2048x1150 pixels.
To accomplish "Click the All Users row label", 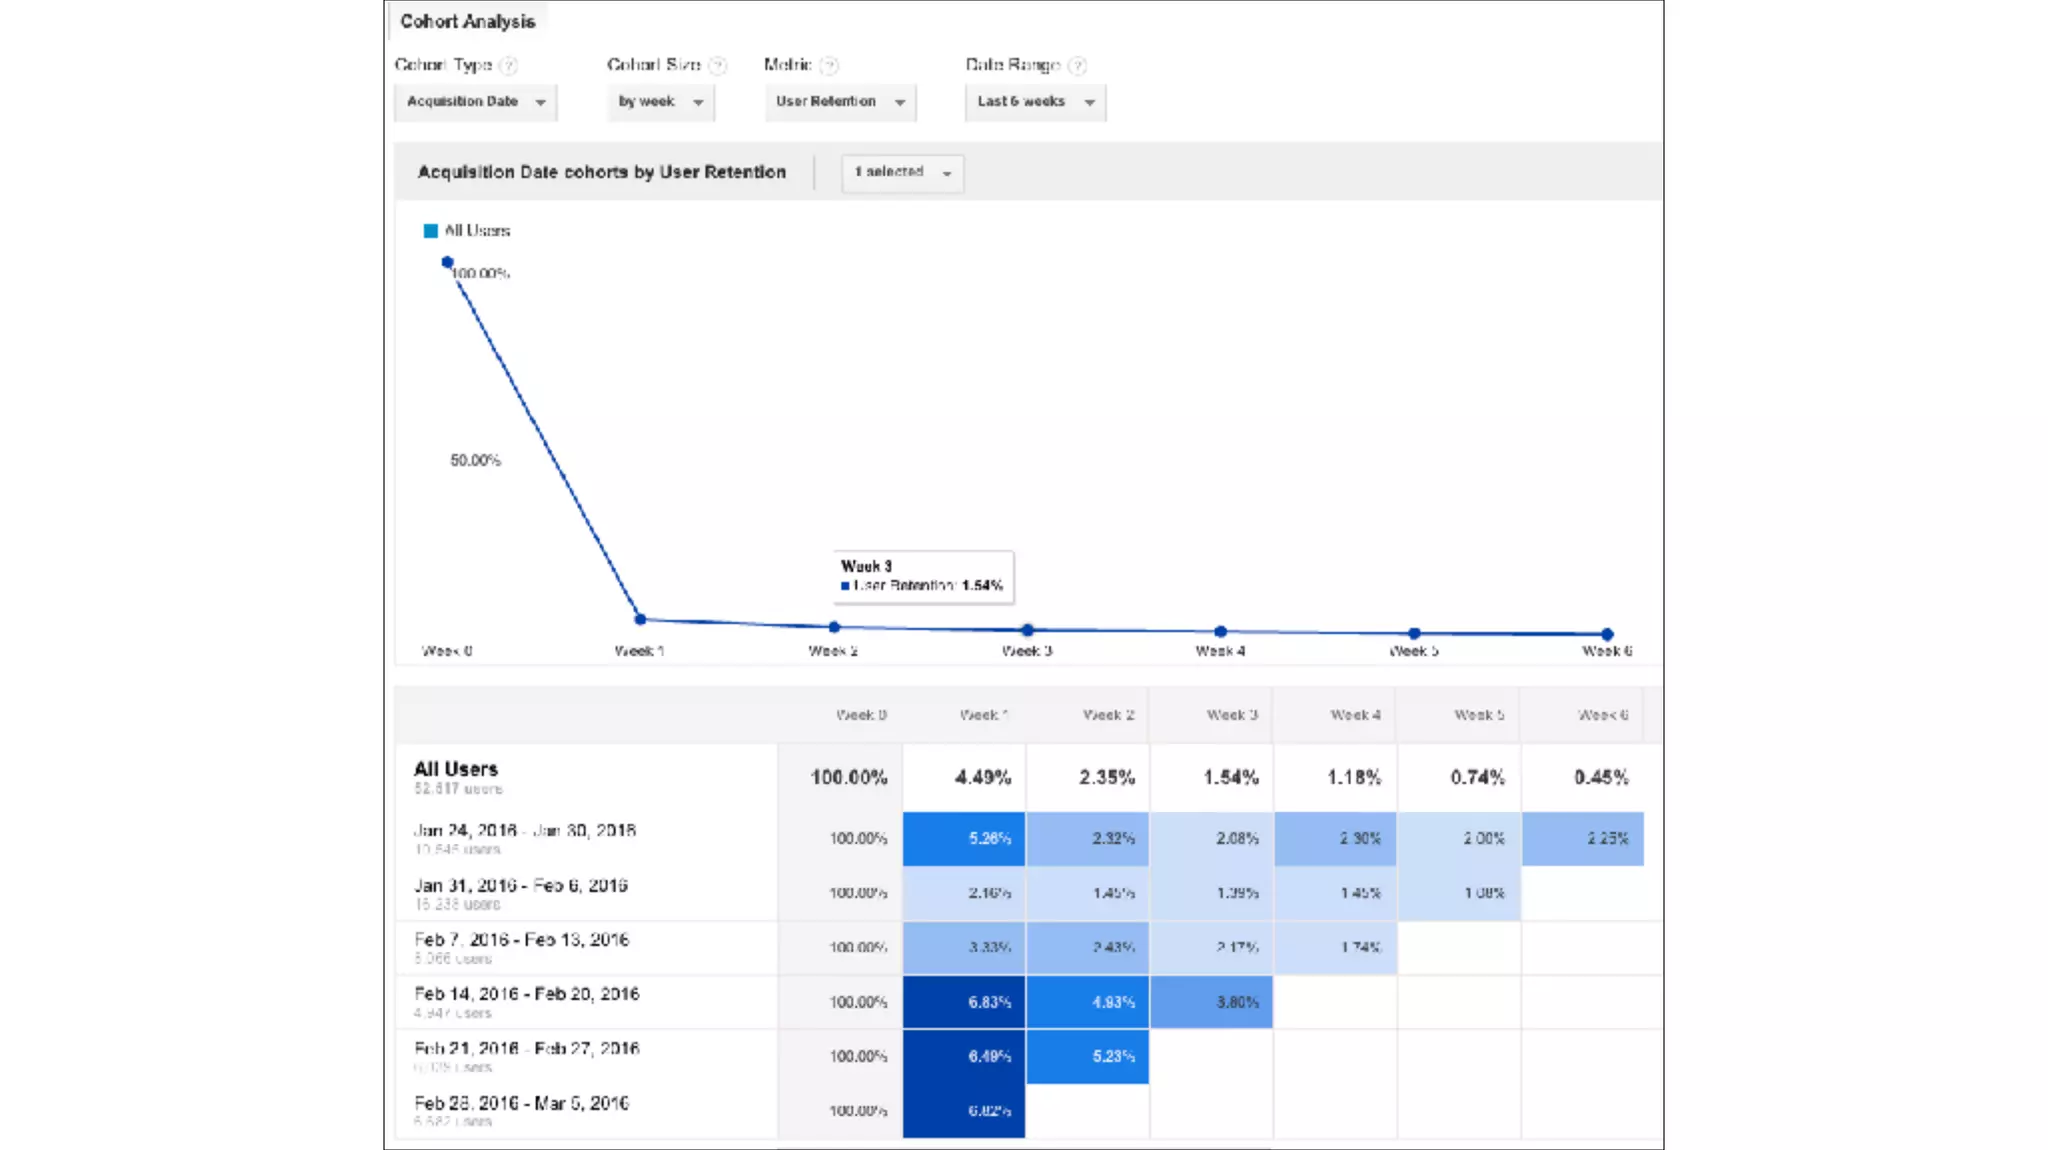I will (x=456, y=769).
